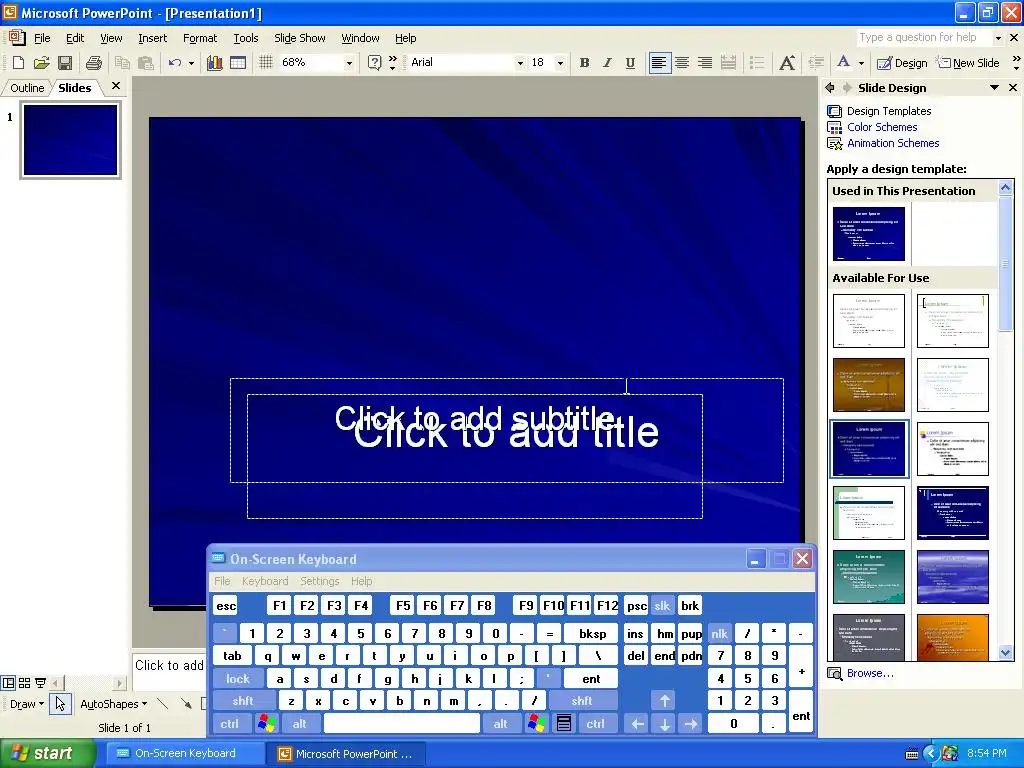Open the Insert menu

tap(152, 38)
